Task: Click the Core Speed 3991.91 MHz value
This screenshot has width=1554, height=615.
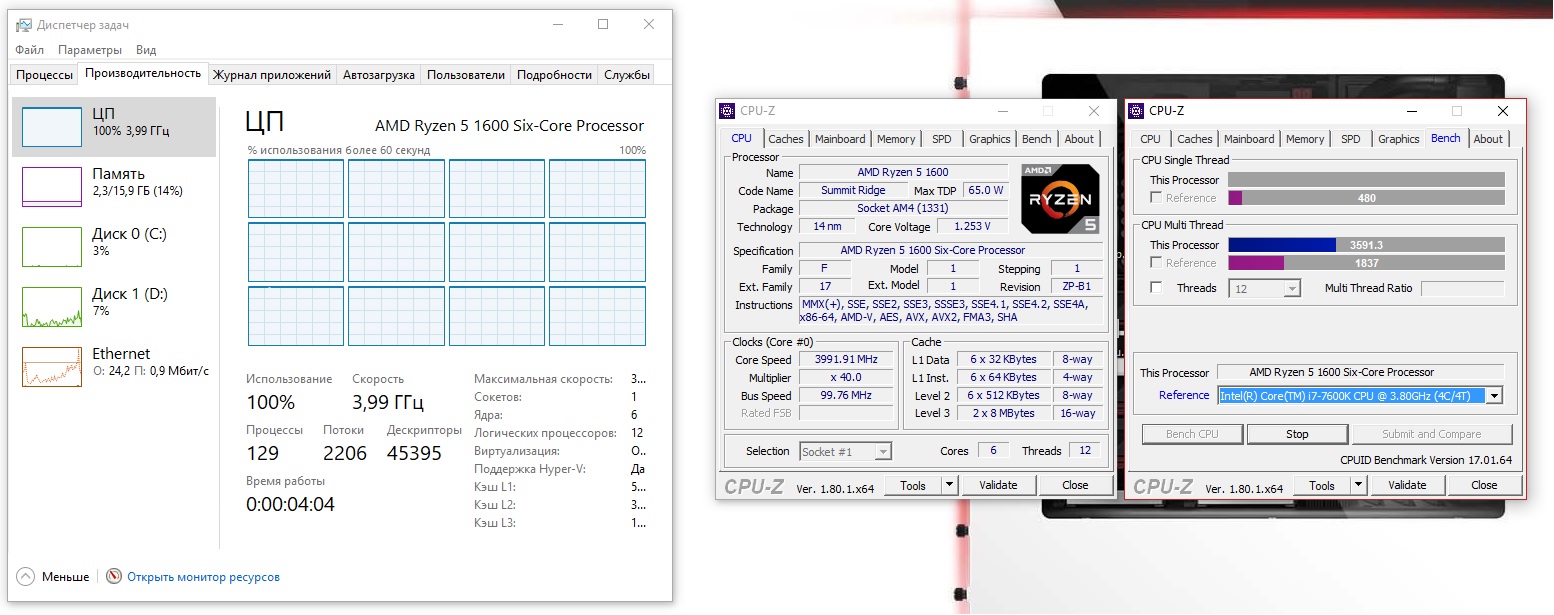Action: (847, 359)
